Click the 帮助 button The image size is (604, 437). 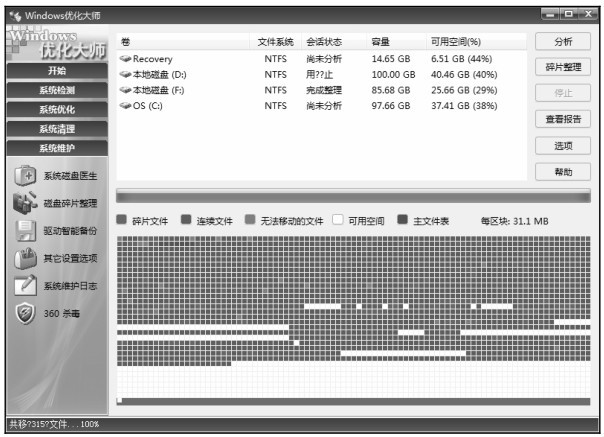pyautogui.click(x=563, y=172)
